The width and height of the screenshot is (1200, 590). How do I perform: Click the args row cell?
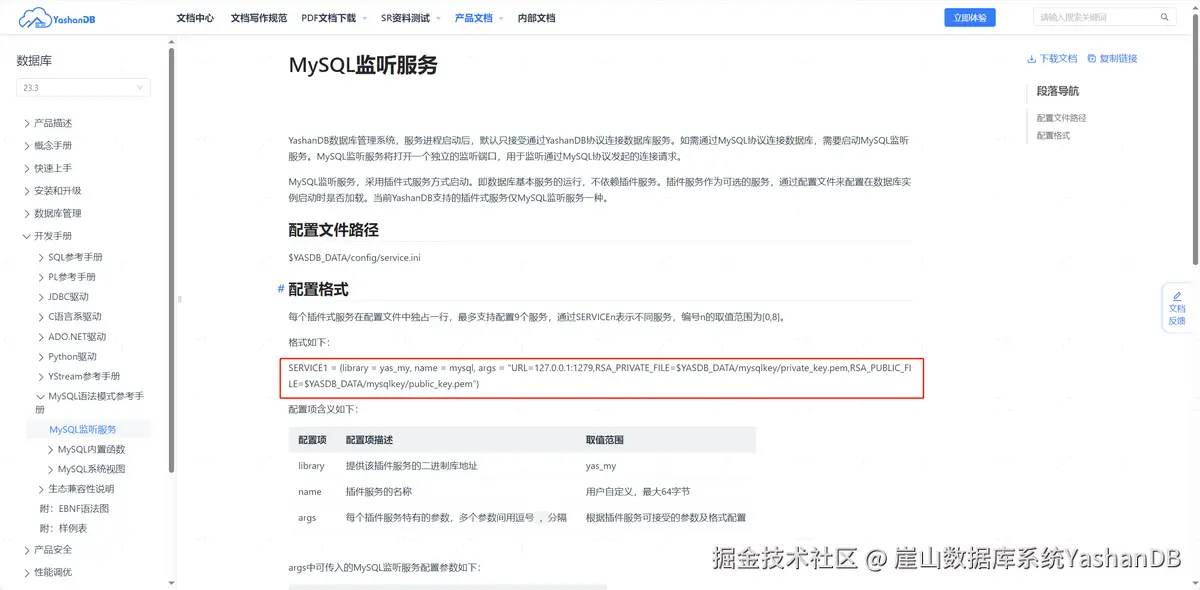[307, 518]
